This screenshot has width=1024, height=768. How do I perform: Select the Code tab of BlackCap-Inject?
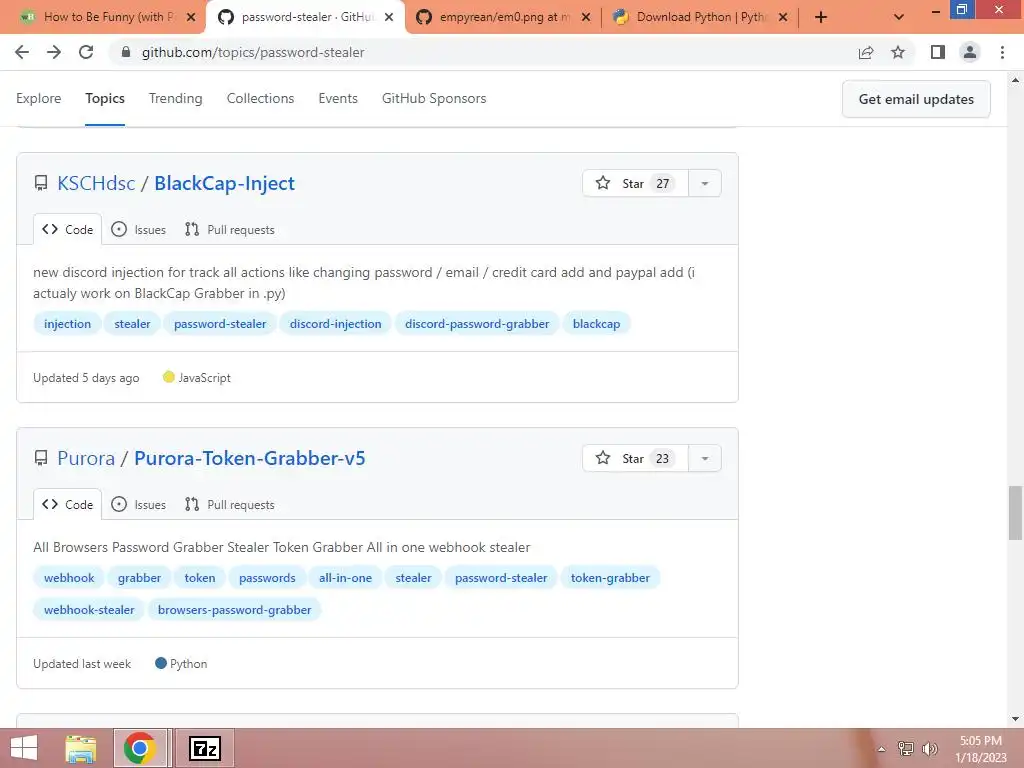(67, 230)
